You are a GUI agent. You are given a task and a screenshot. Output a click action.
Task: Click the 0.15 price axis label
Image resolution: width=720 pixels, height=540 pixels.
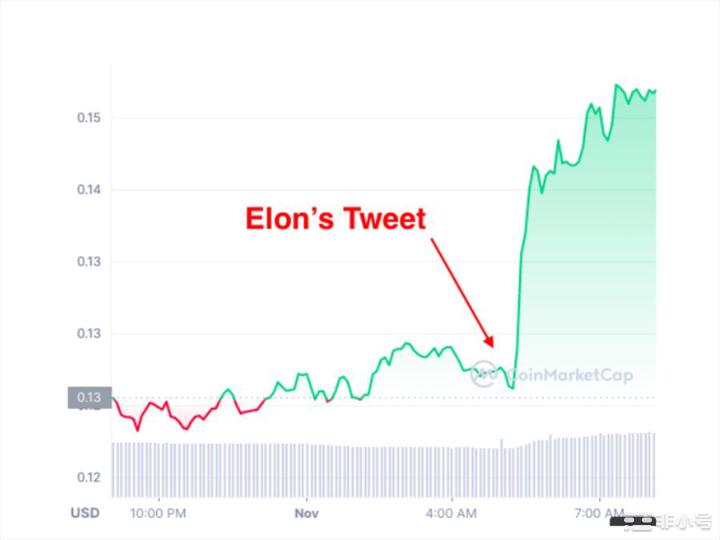coord(89,118)
